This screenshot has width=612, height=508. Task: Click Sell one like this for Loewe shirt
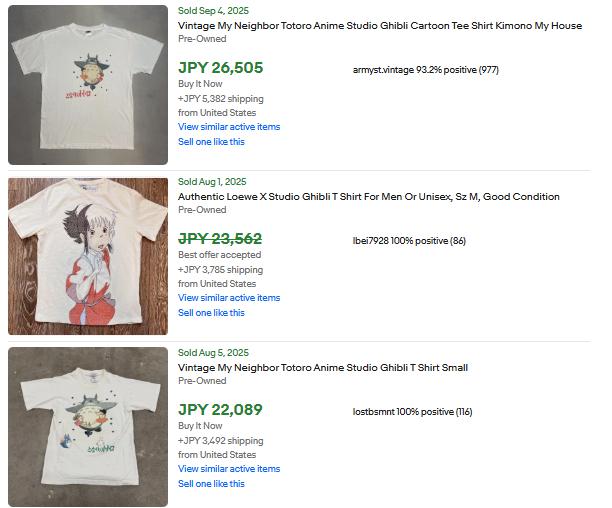pyautogui.click(x=211, y=313)
